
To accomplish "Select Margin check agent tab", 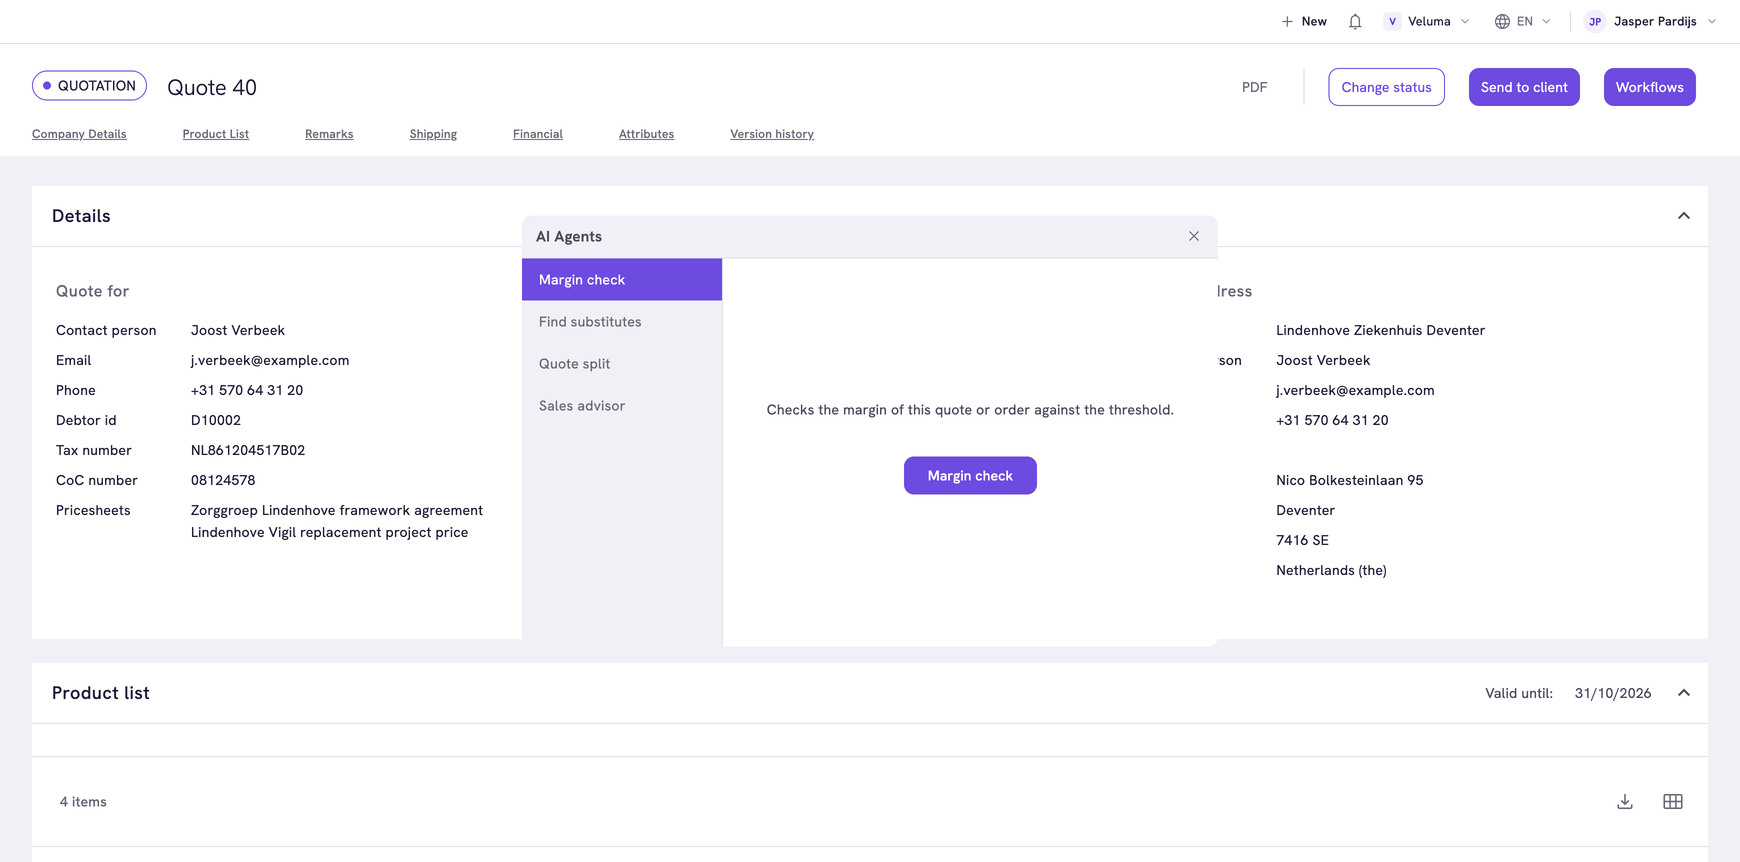I will click(622, 280).
